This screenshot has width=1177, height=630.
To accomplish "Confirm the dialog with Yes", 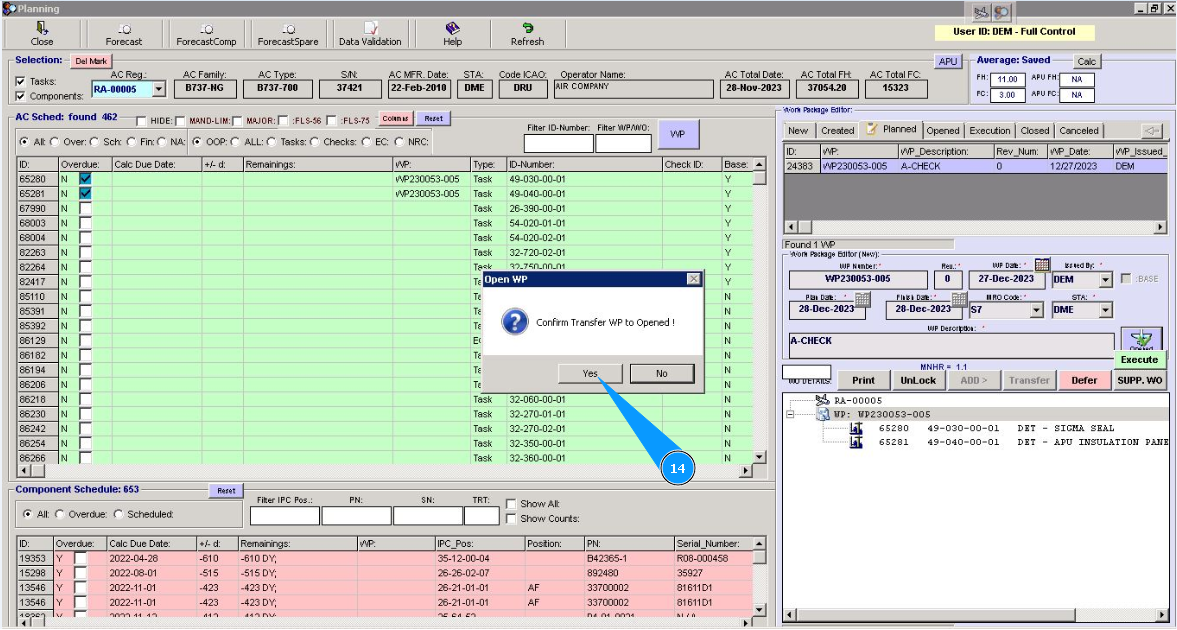I will pos(591,373).
